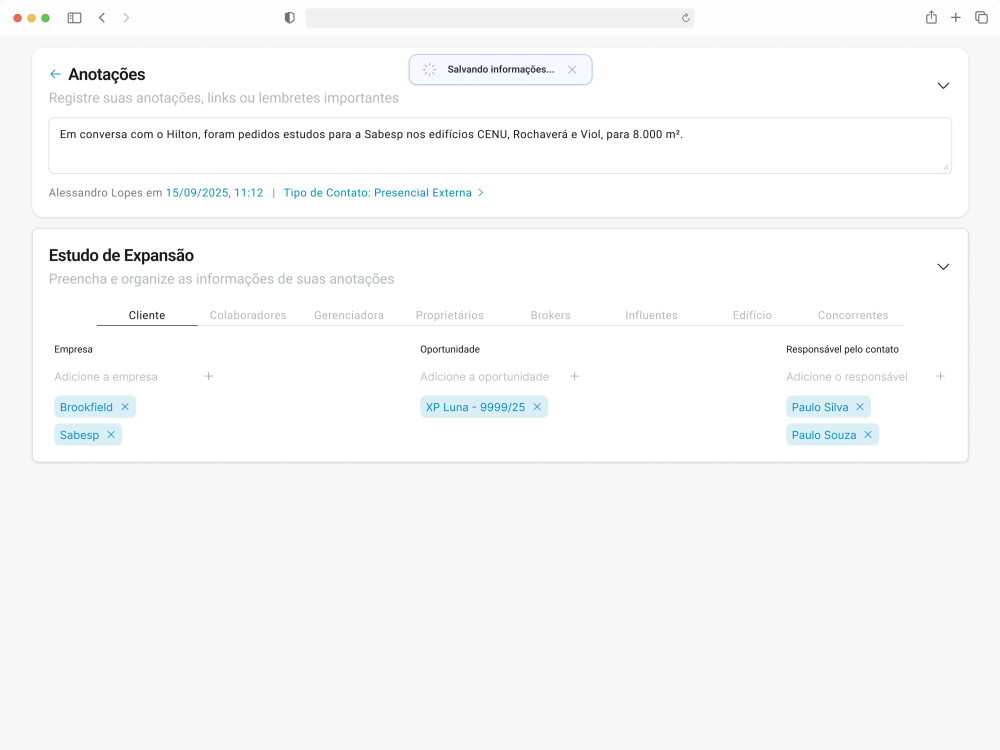Click the browser address bar
Viewport: 1000px width, 750px height.
pyautogui.click(x=499, y=18)
